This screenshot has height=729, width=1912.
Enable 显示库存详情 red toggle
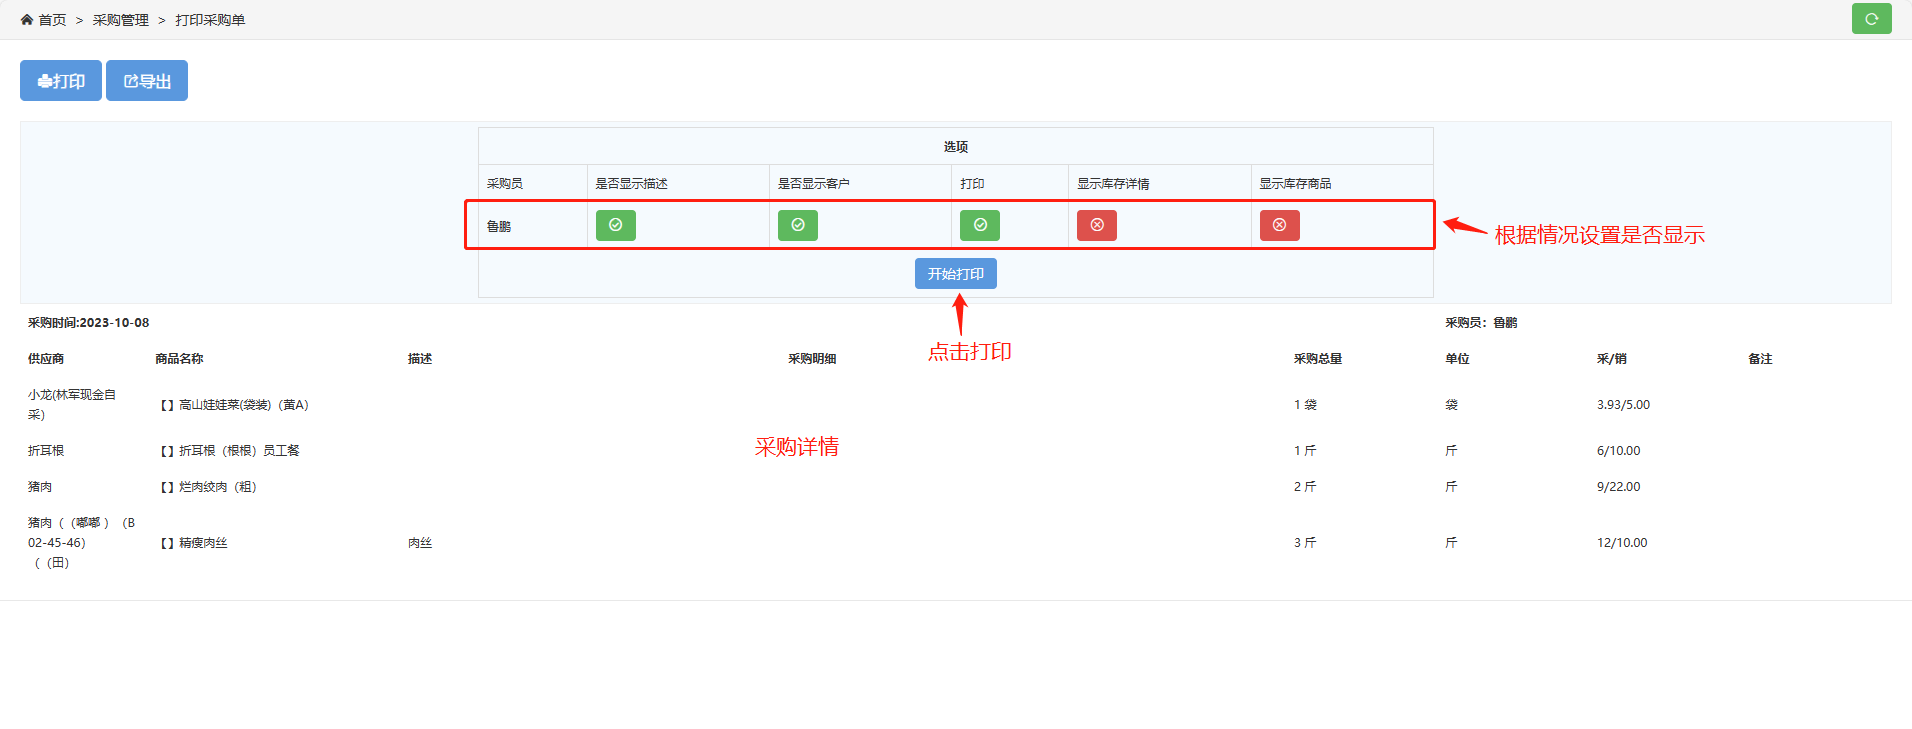pos(1096,225)
